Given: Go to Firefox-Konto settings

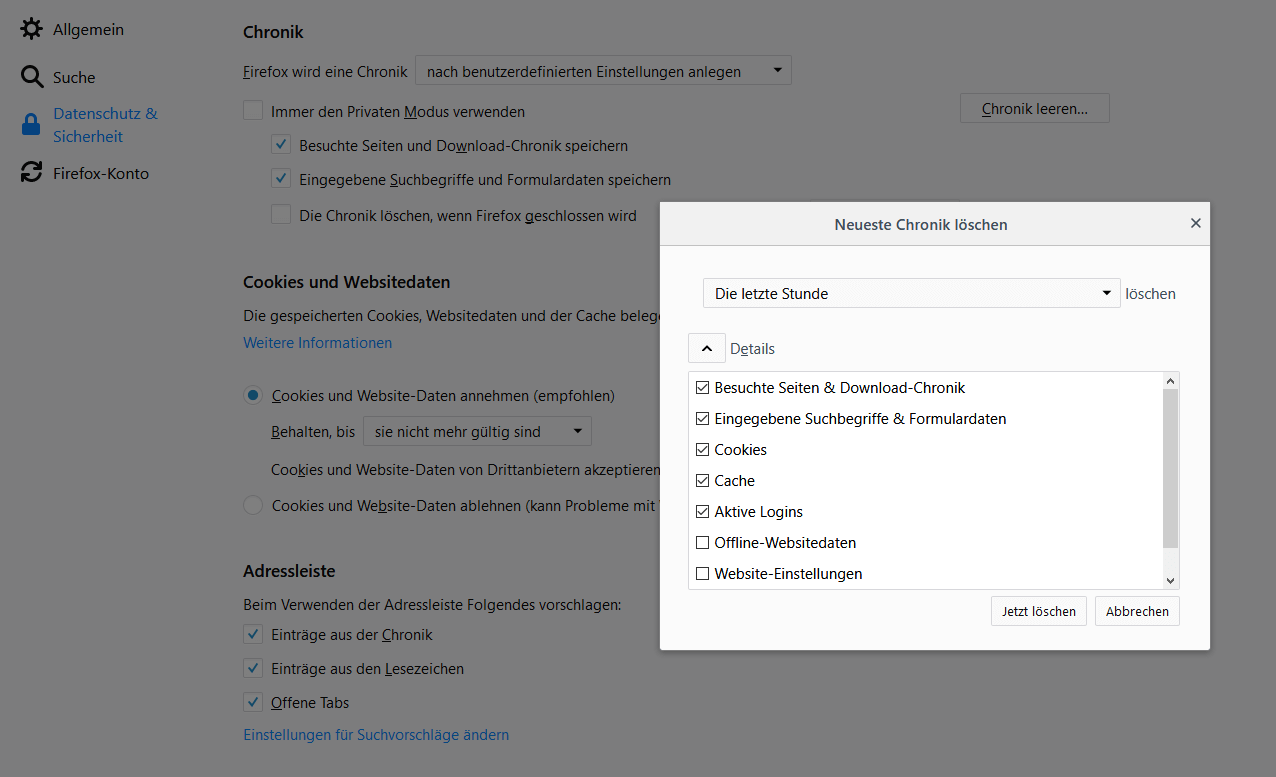Looking at the screenshot, I should coord(101,173).
